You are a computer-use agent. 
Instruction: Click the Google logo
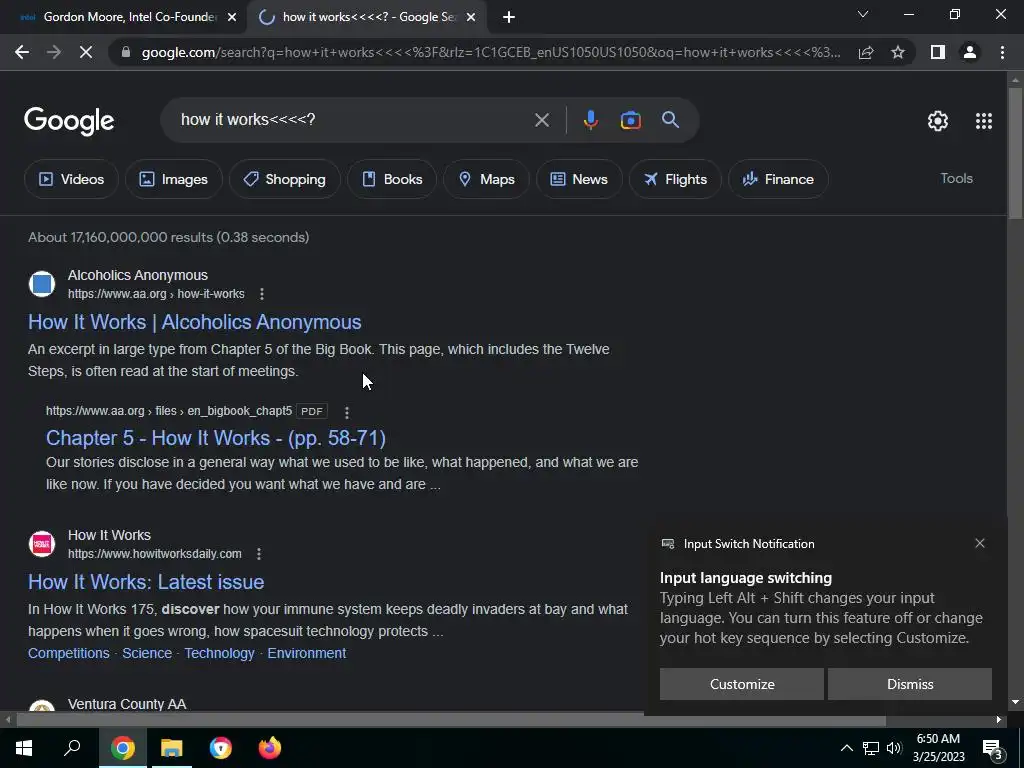coord(69,121)
